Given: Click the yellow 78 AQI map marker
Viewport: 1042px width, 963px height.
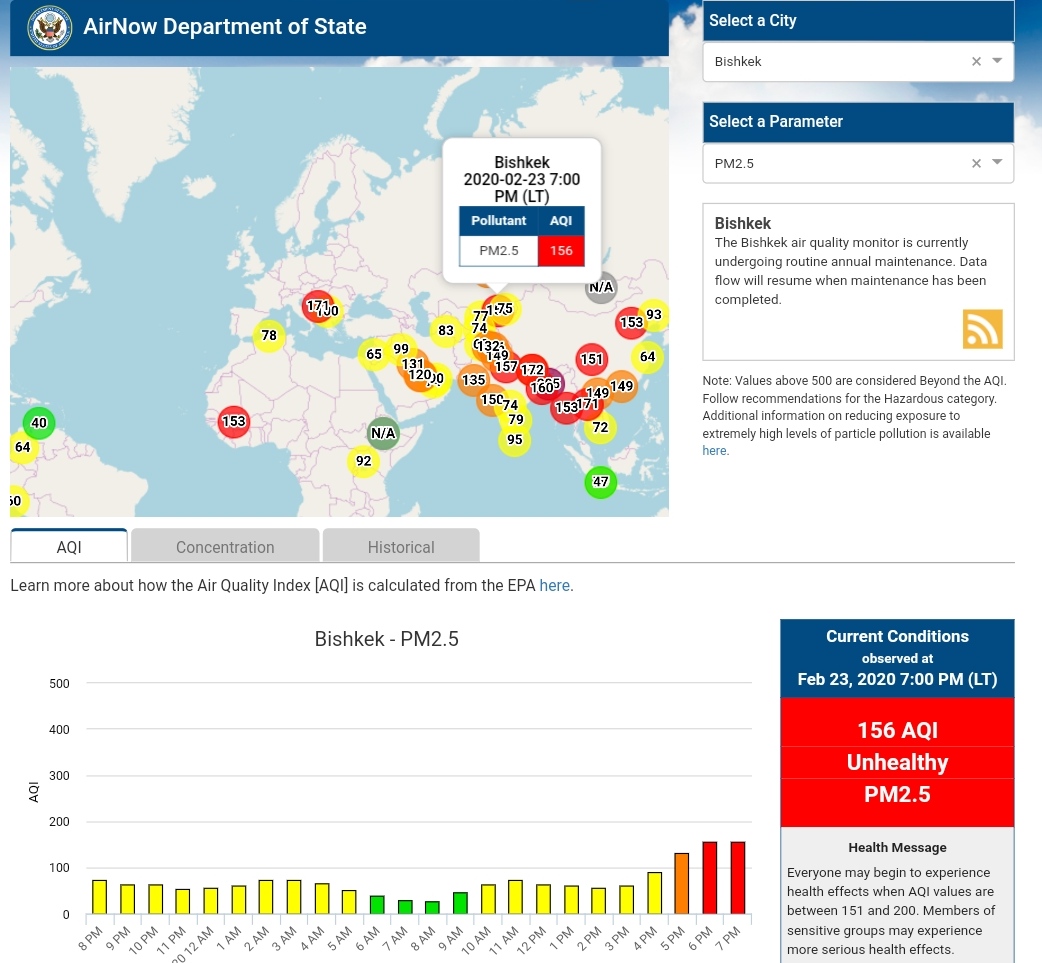Looking at the screenshot, I should (268, 336).
